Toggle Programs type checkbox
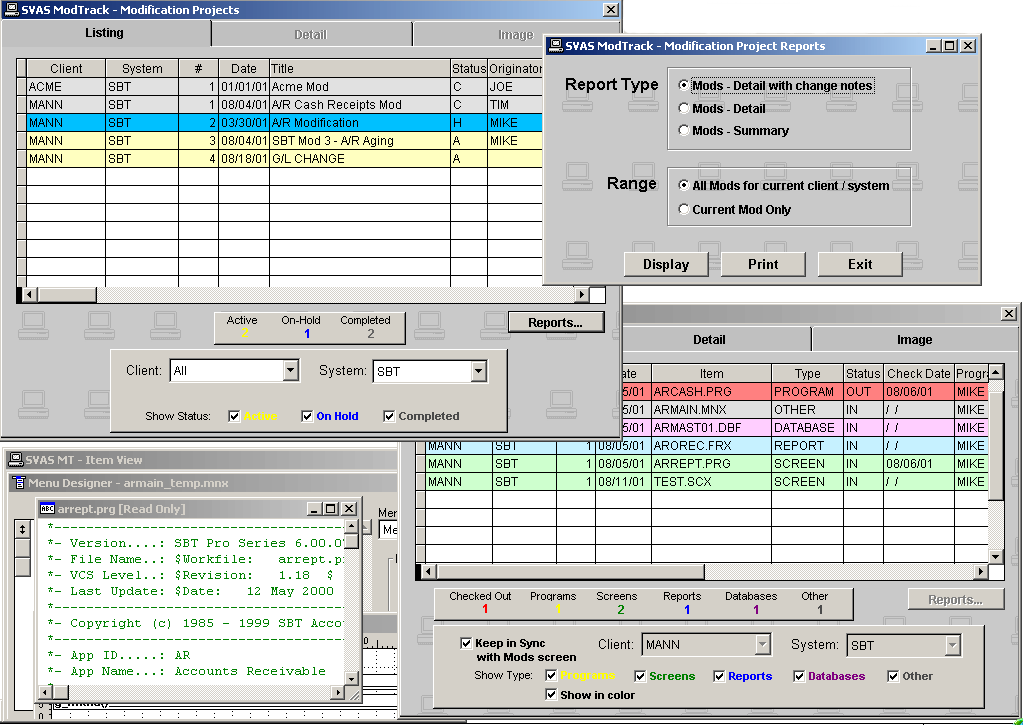 pos(551,675)
